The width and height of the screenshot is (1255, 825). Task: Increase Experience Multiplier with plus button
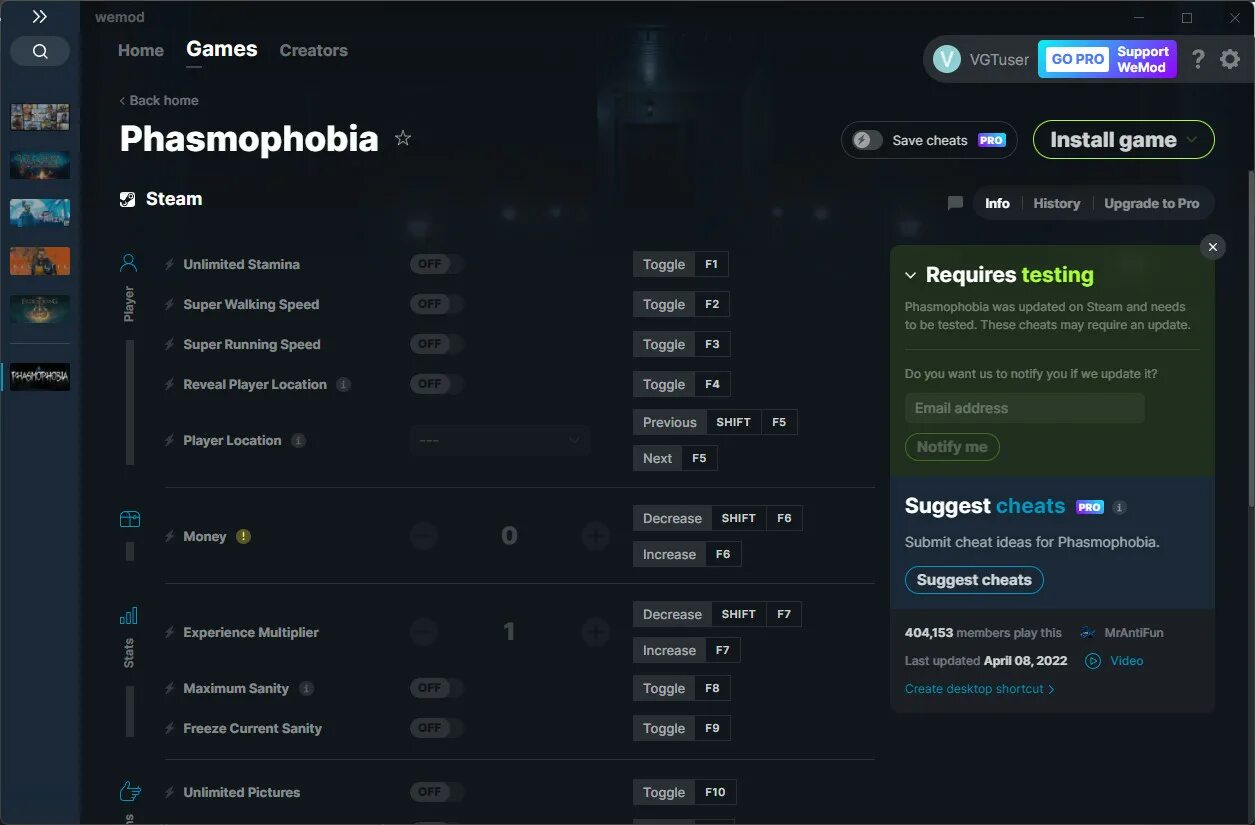(596, 632)
